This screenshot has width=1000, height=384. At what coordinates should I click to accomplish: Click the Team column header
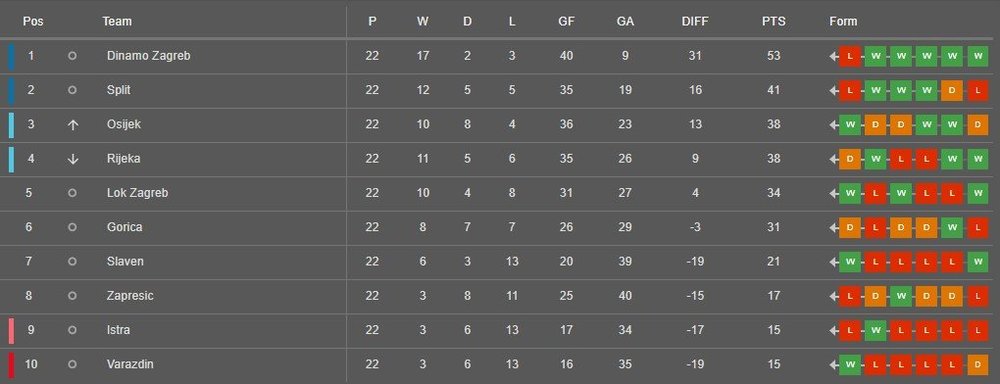(117, 22)
